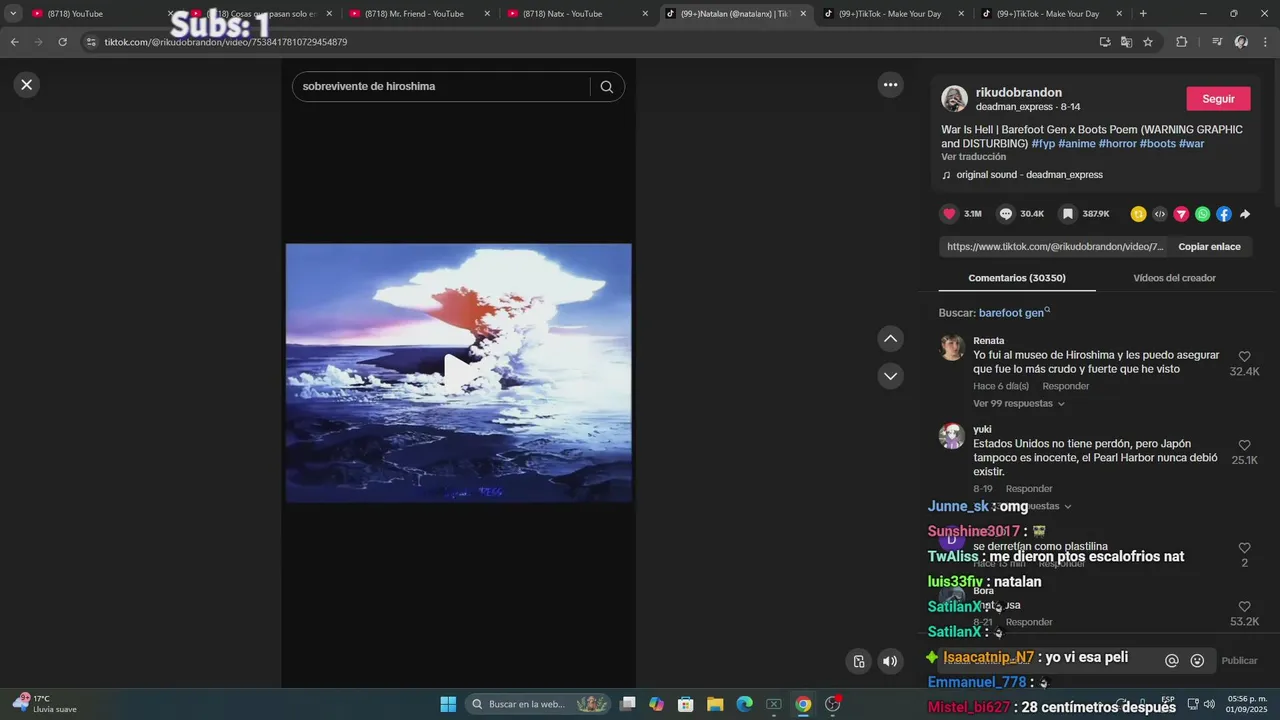The width and height of the screenshot is (1280, 720).
Task: Open #anime hashtag link
Action: 1077,144
